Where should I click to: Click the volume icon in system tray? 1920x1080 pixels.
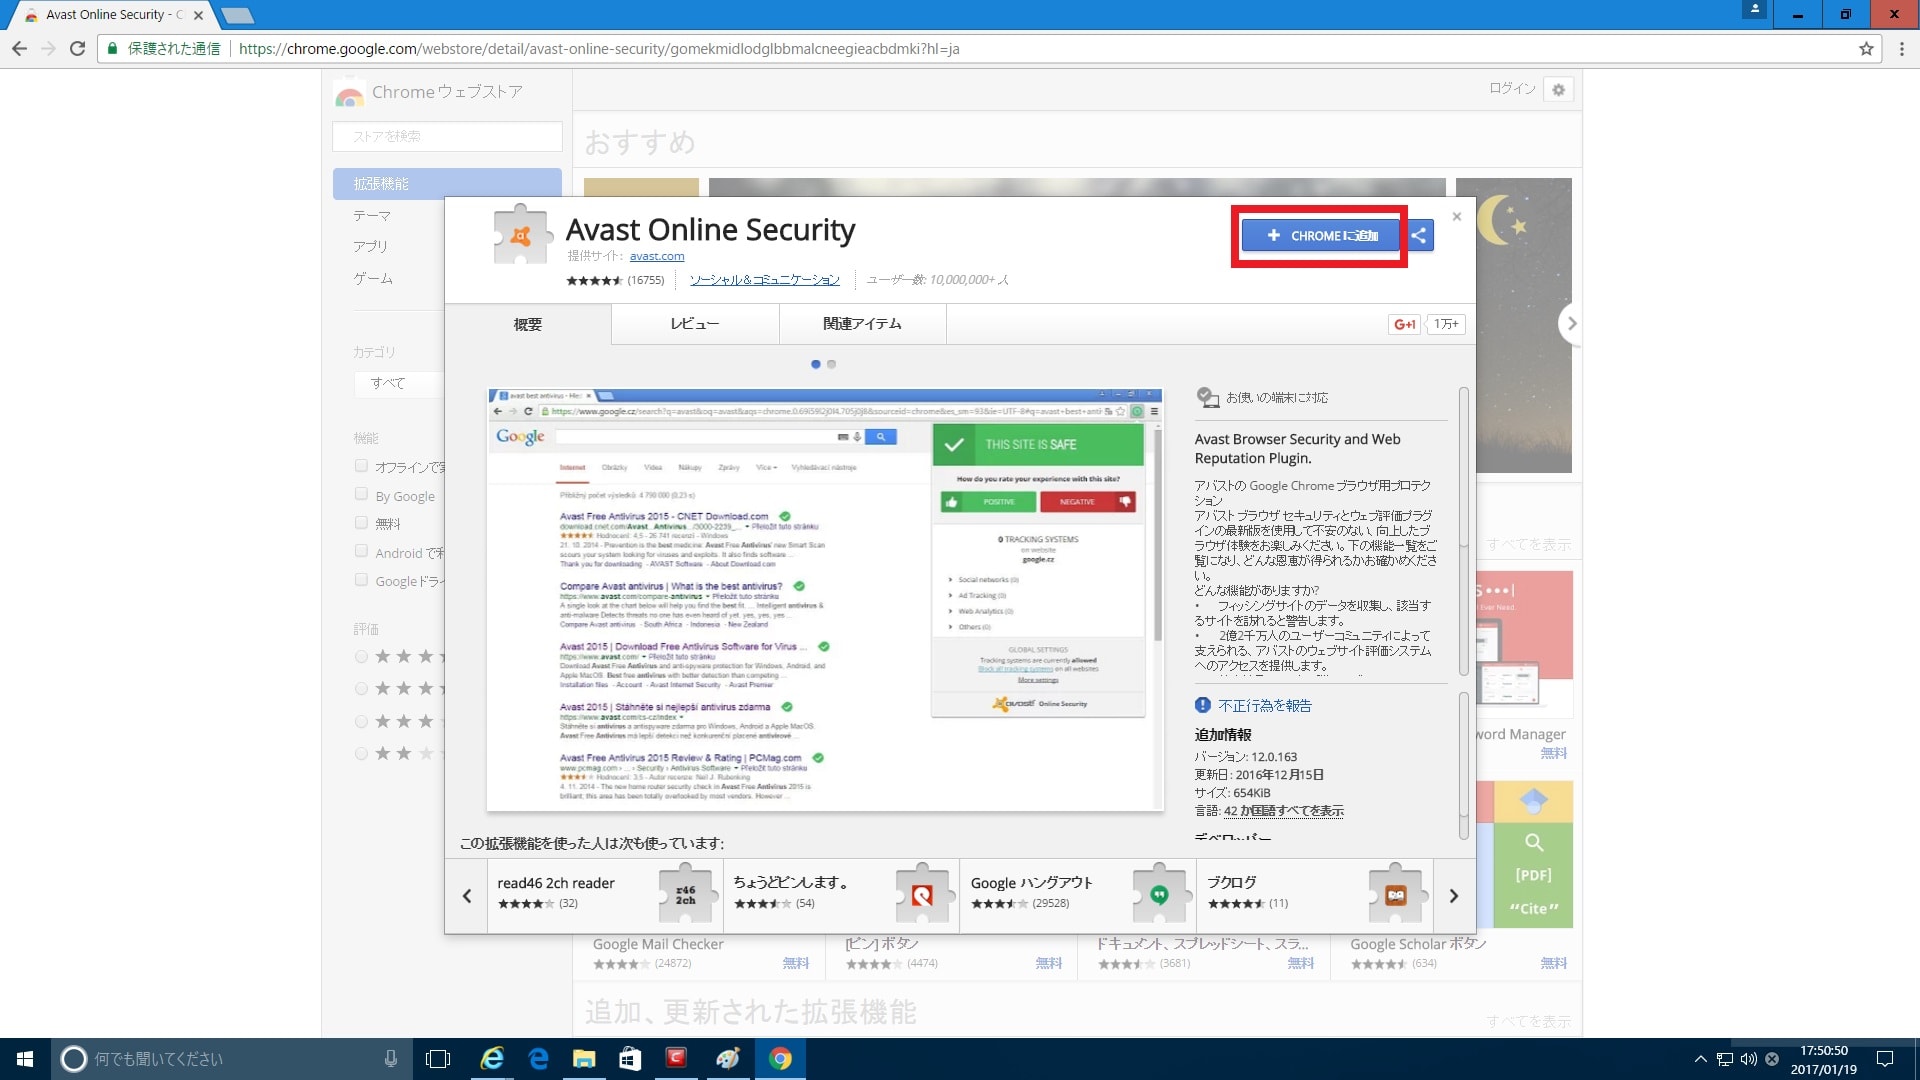pos(1749,1058)
